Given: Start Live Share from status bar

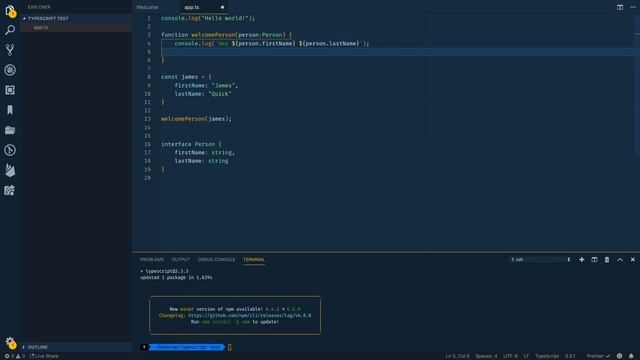Looking at the screenshot, I should point(44,356).
